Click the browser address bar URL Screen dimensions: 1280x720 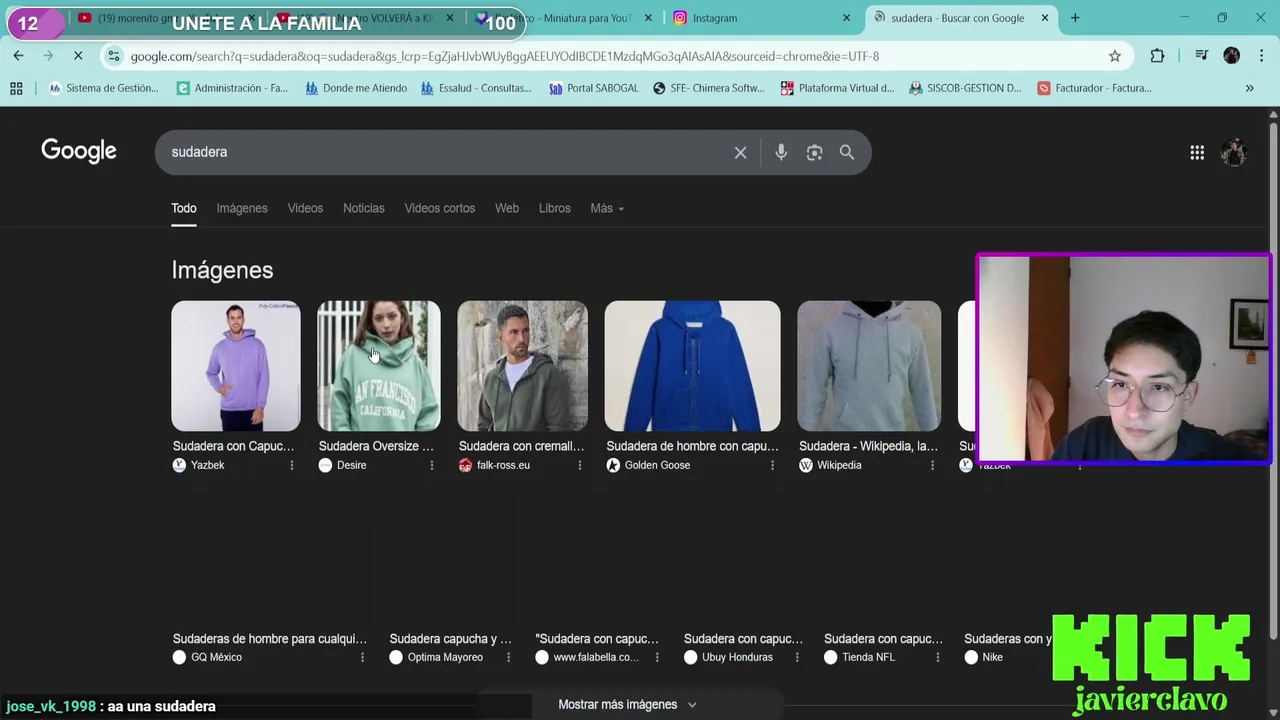tap(505, 56)
